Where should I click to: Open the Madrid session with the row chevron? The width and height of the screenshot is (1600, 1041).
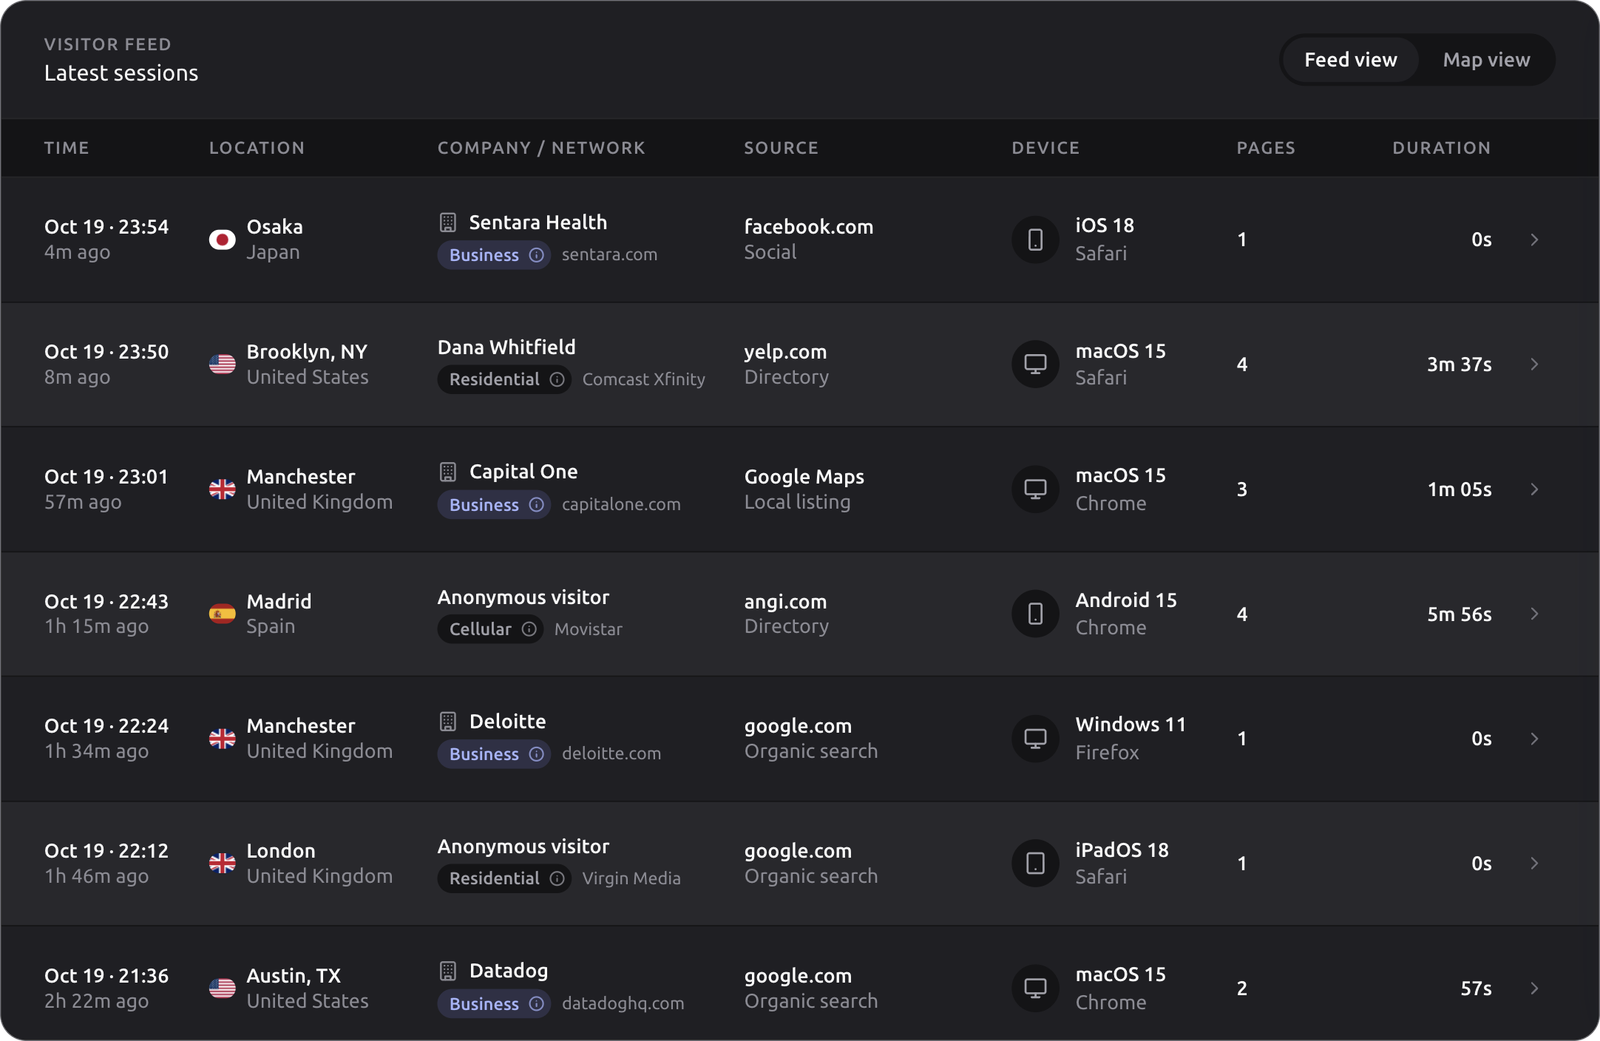point(1534,613)
